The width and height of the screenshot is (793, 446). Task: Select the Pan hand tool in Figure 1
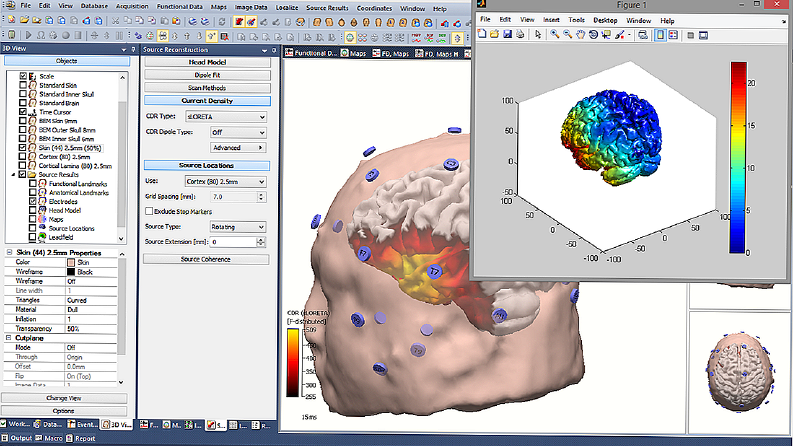pos(581,34)
